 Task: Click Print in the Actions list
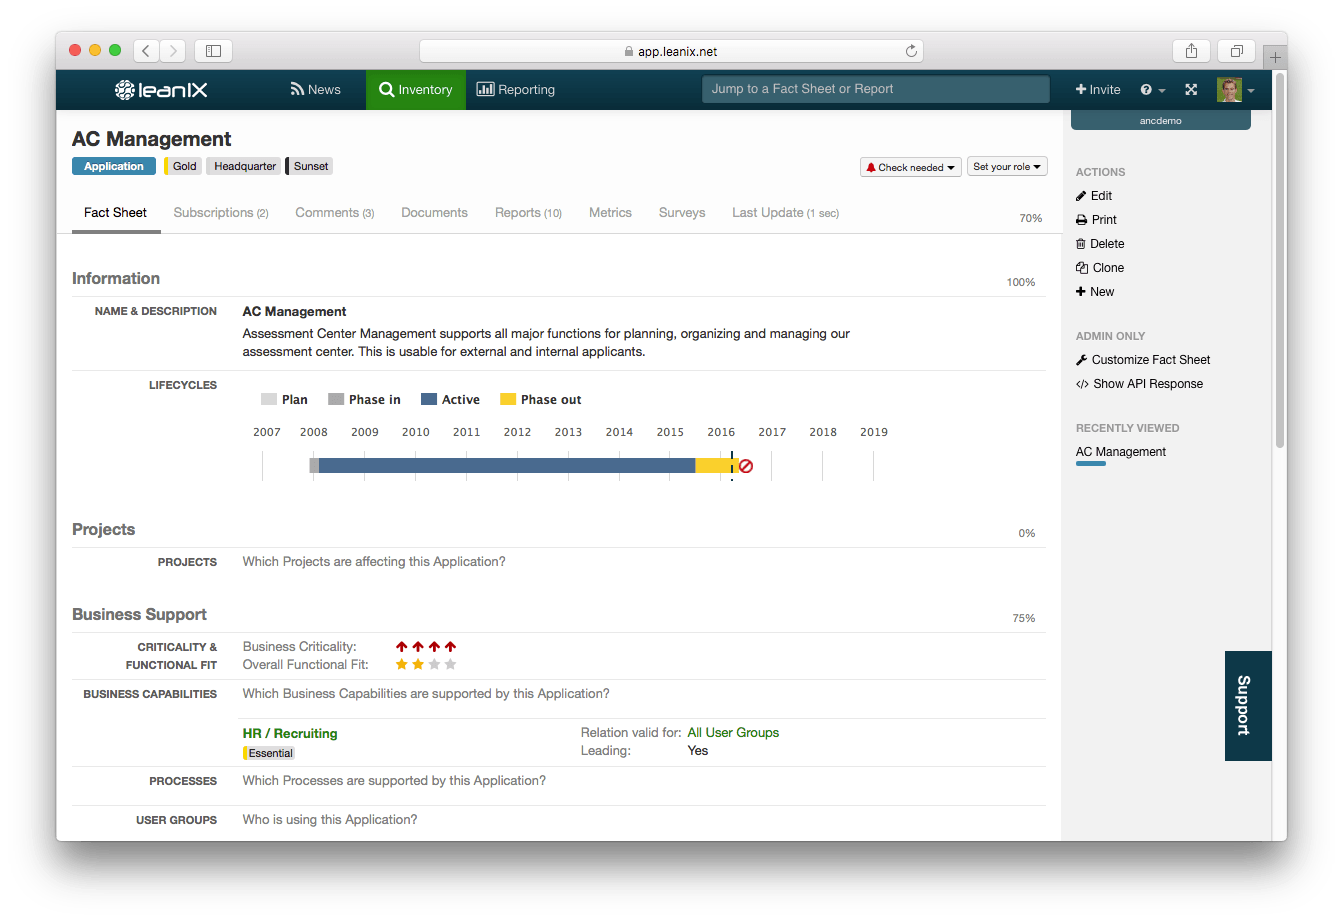pos(1096,220)
